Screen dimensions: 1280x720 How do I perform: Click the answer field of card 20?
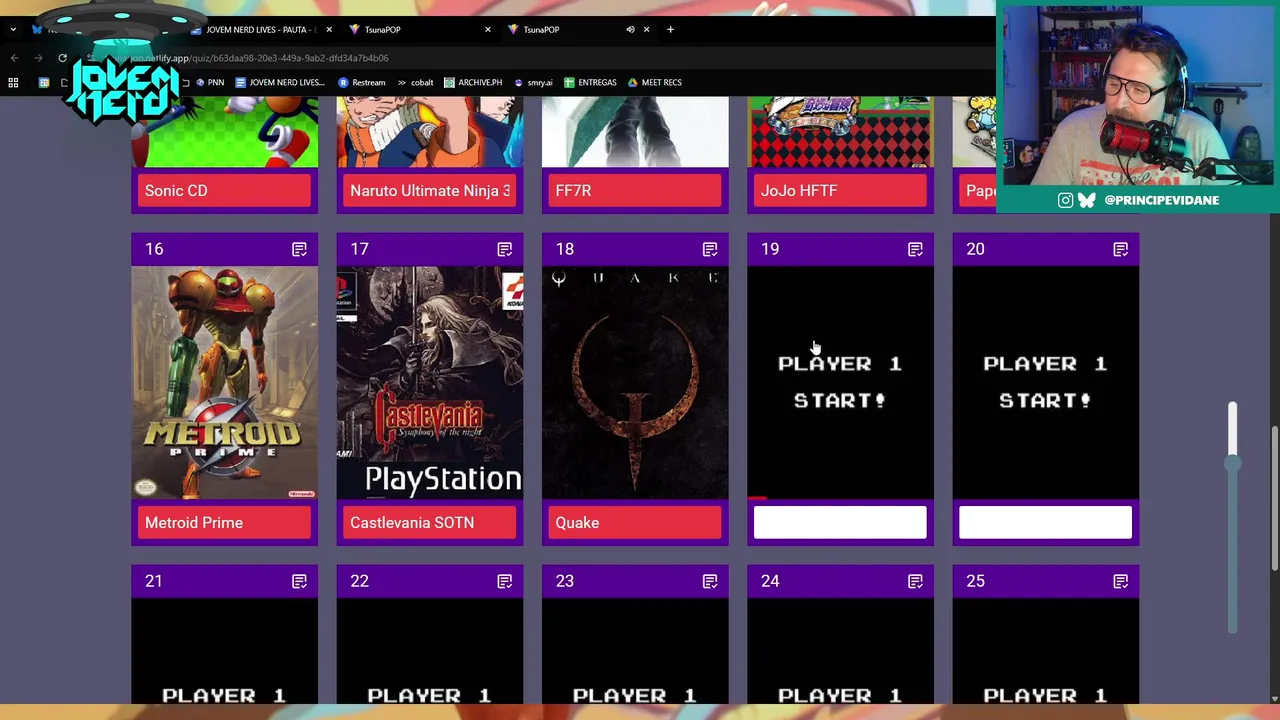pyautogui.click(x=1045, y=522)
